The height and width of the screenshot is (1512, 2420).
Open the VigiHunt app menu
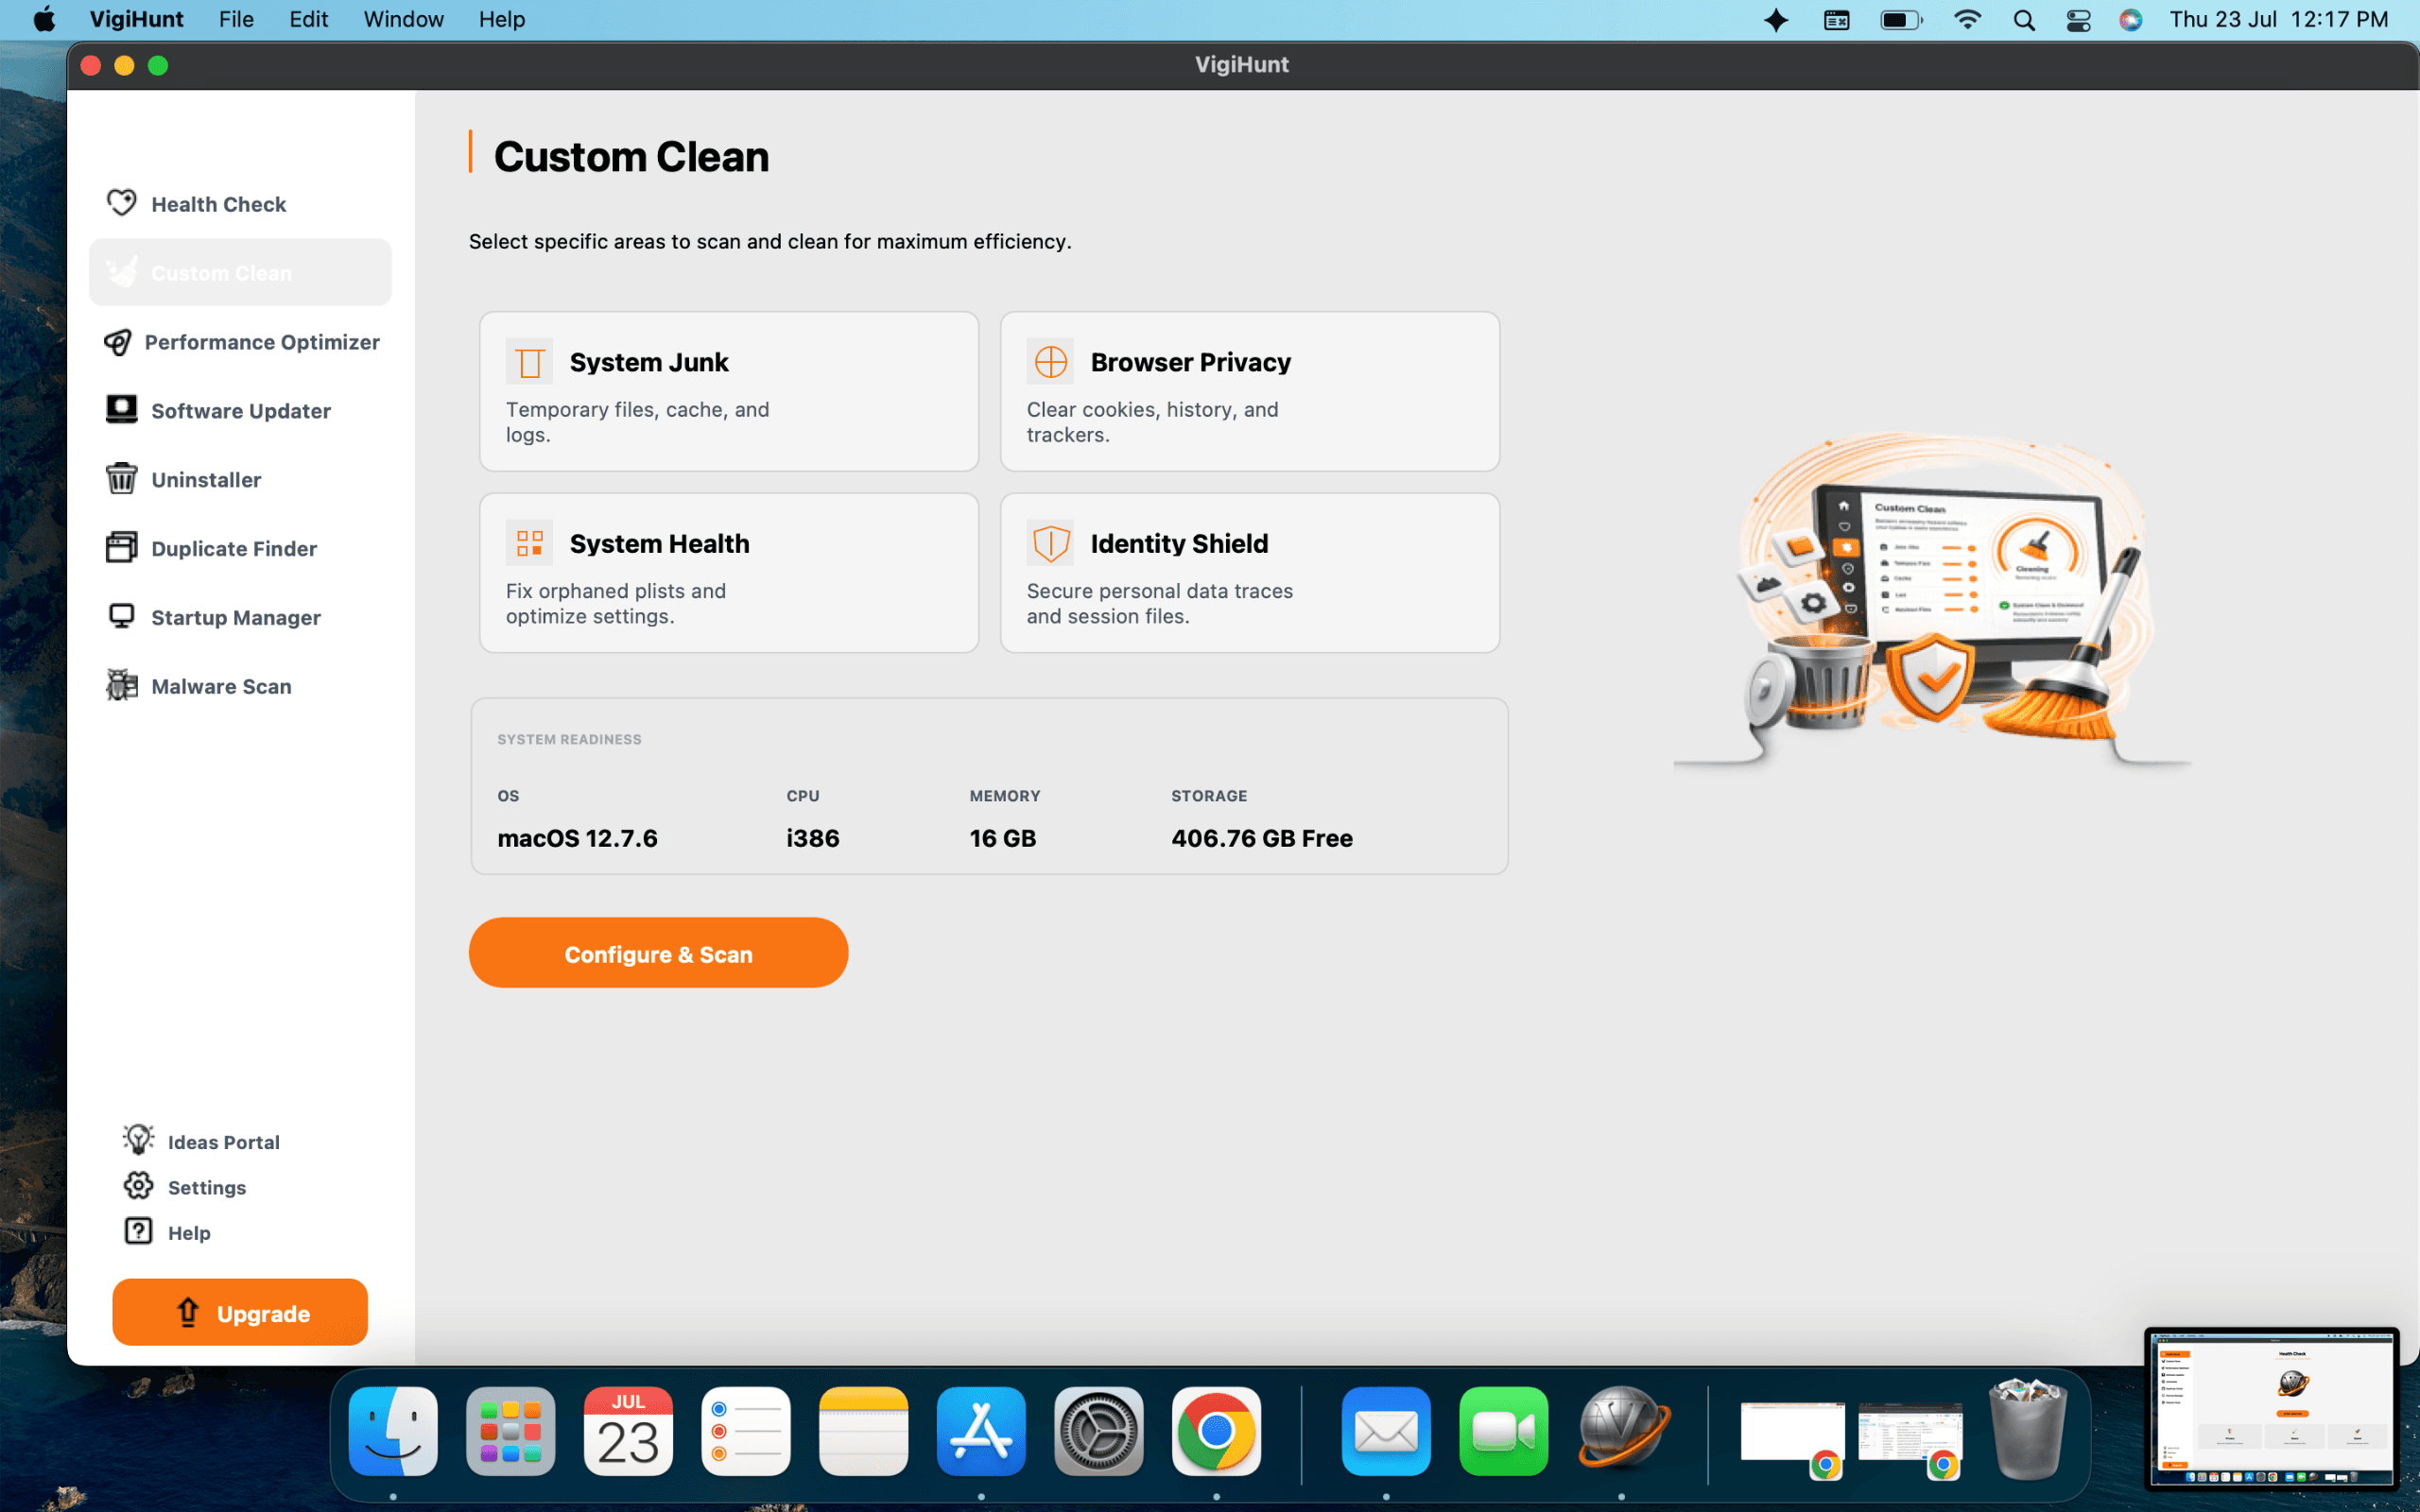(x=136, y=19)
